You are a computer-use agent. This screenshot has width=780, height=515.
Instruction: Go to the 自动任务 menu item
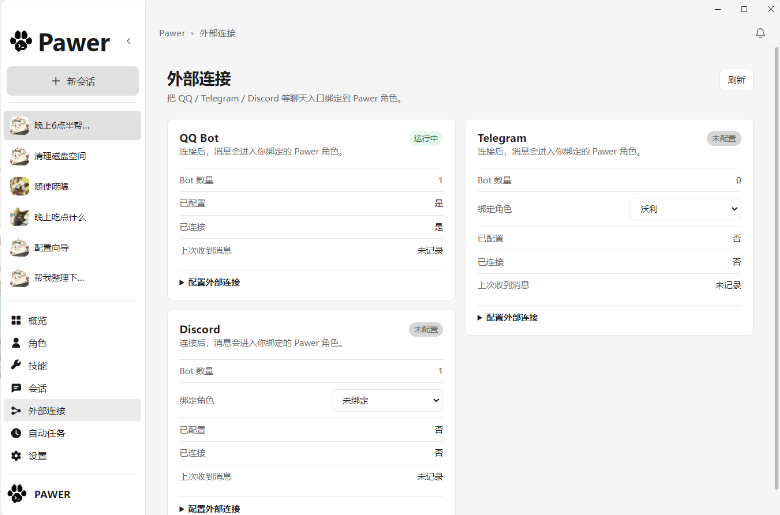click(x=73, y=433)
